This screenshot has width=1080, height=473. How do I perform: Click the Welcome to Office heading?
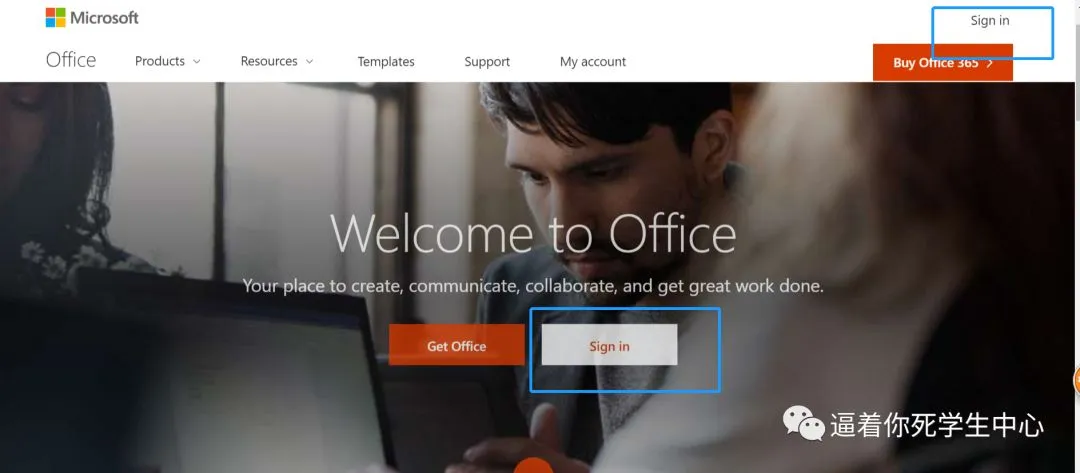coord(533,233)
